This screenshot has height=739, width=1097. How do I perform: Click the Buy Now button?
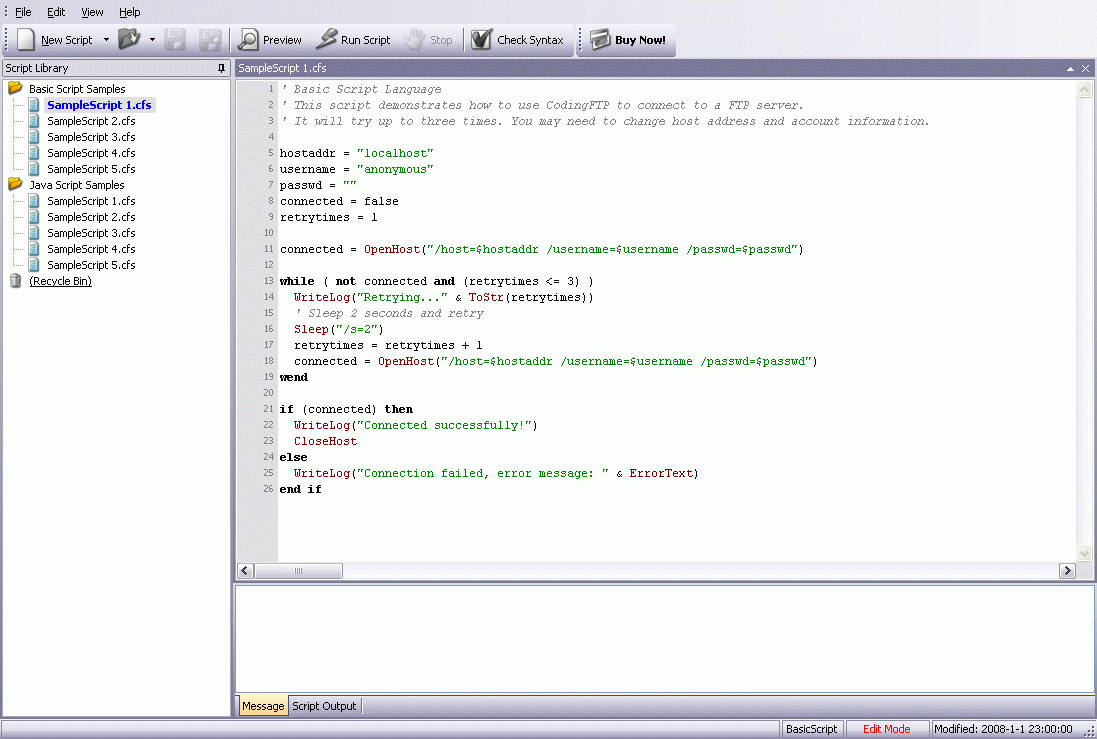coord(628,40)
